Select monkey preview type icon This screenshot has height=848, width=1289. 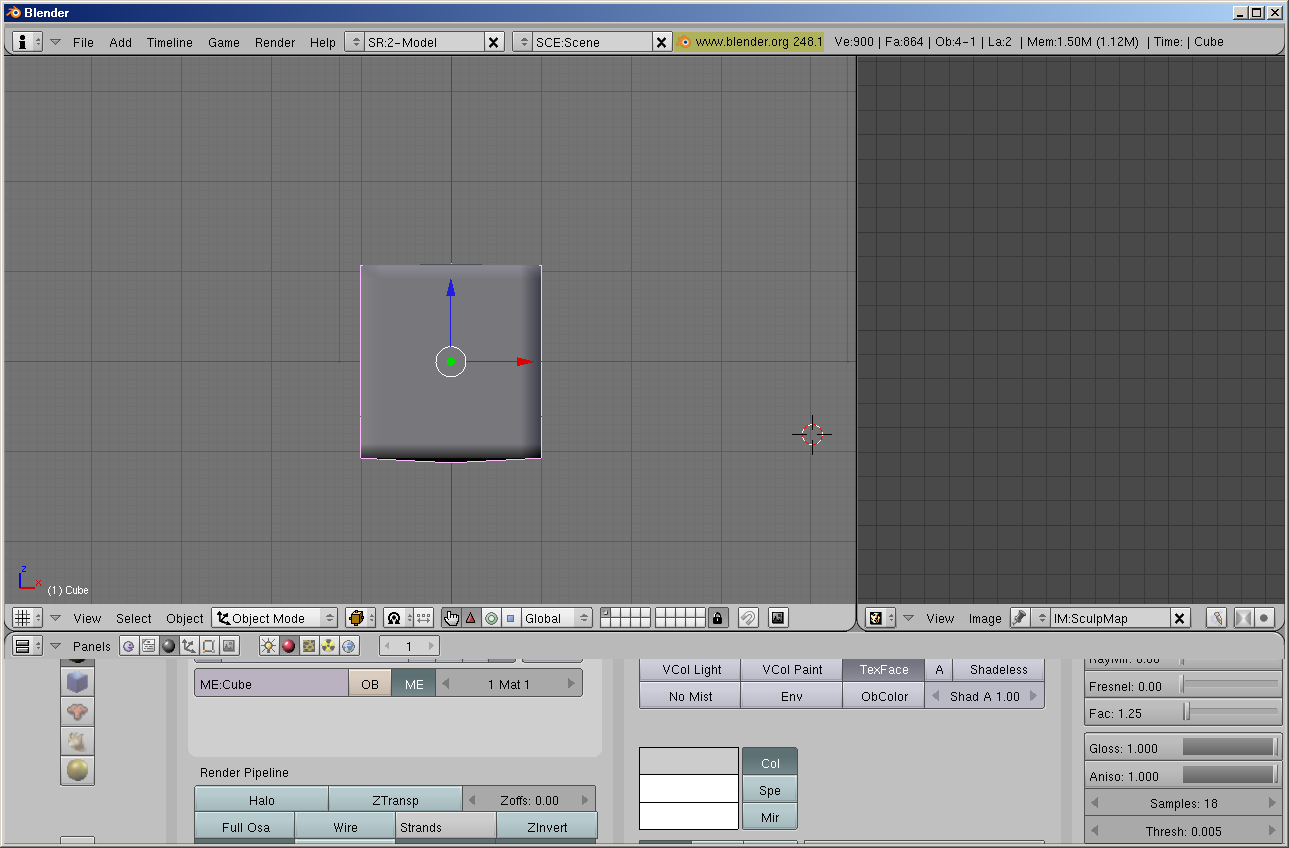(78, 712)
